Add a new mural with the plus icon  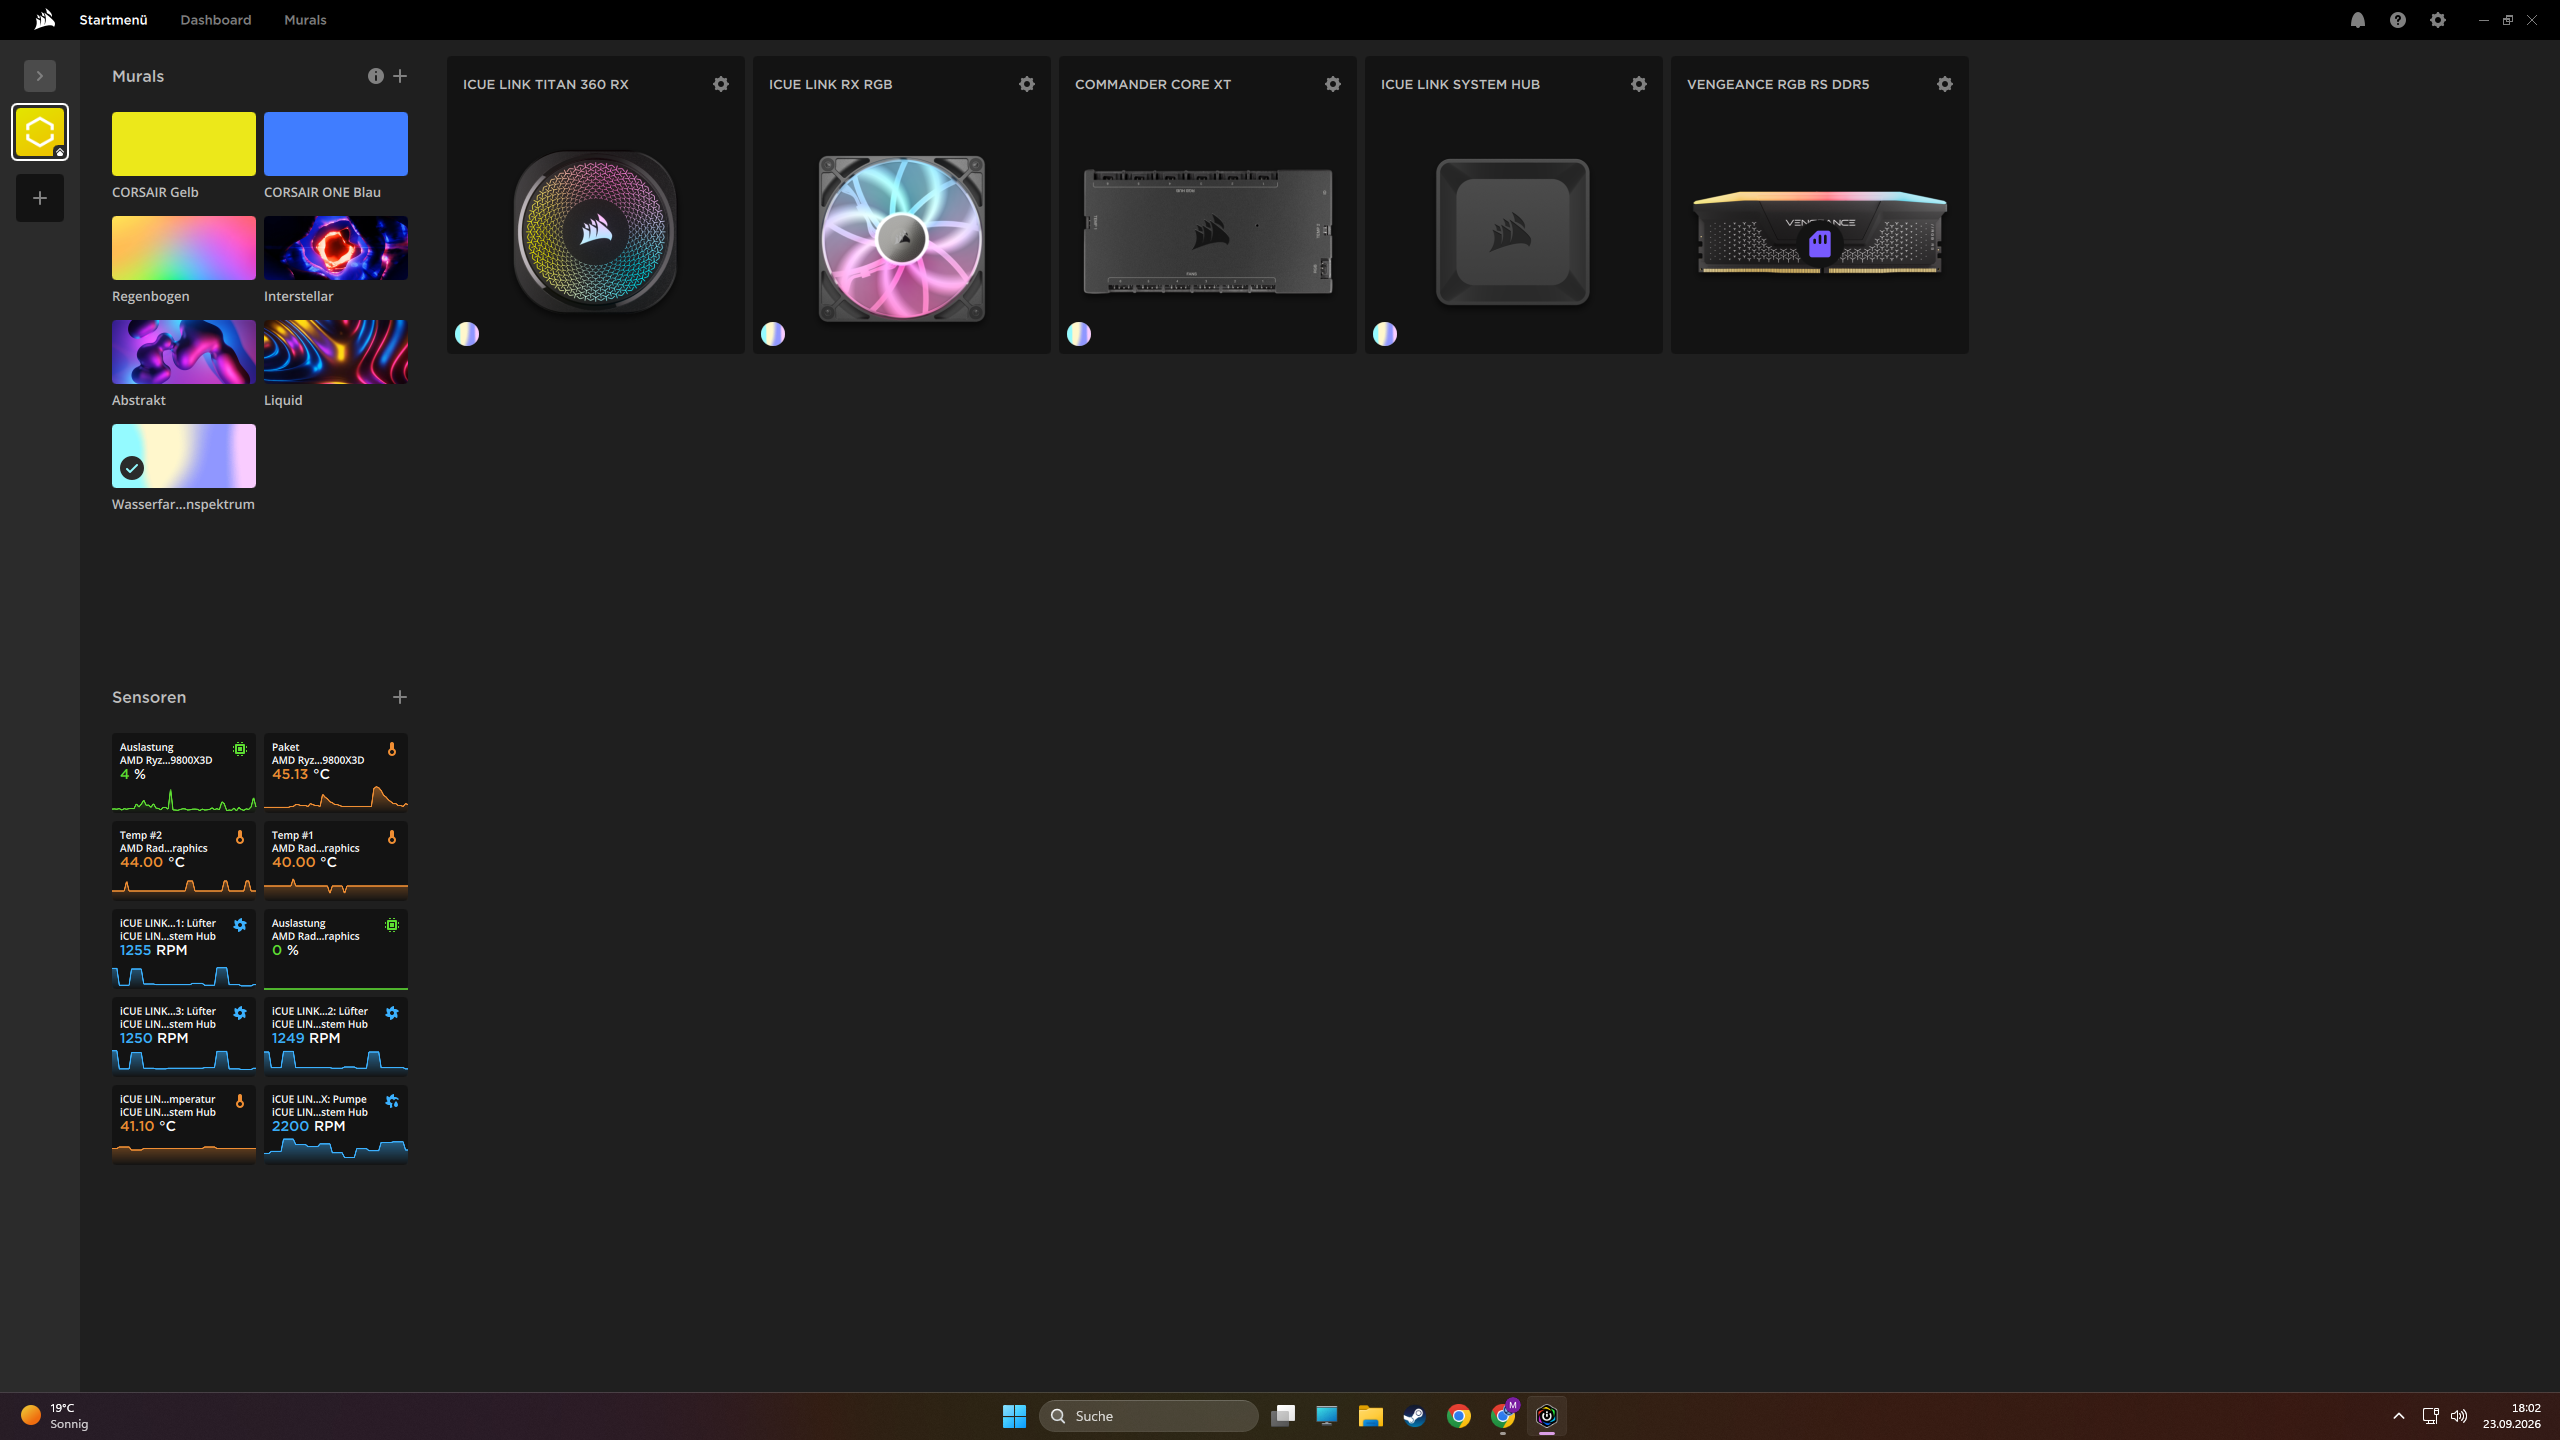tap(400, 76)
